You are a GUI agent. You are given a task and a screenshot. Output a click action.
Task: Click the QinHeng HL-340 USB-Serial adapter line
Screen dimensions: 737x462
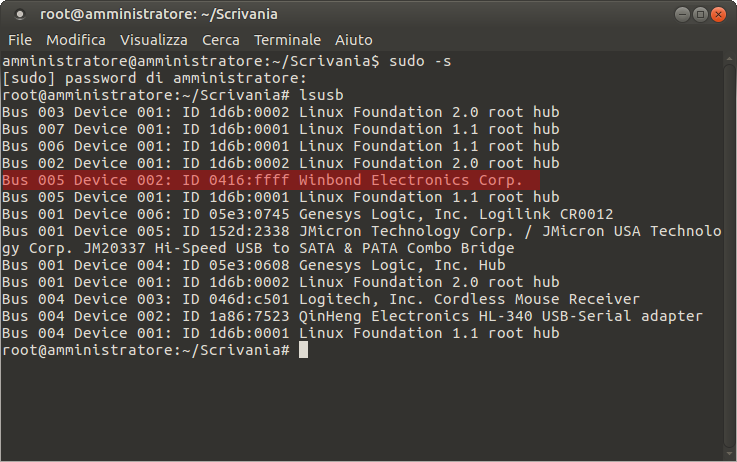tap(352, 316)
